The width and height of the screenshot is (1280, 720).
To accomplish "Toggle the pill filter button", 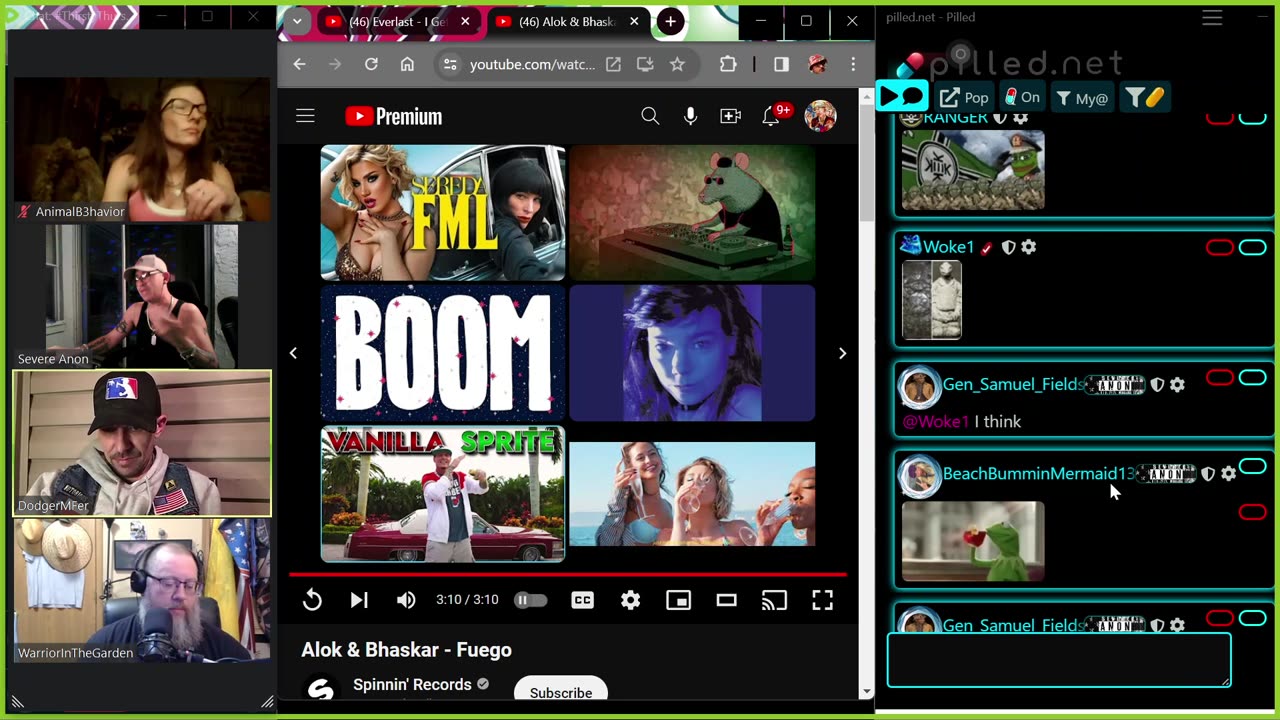I will 1145,97.
